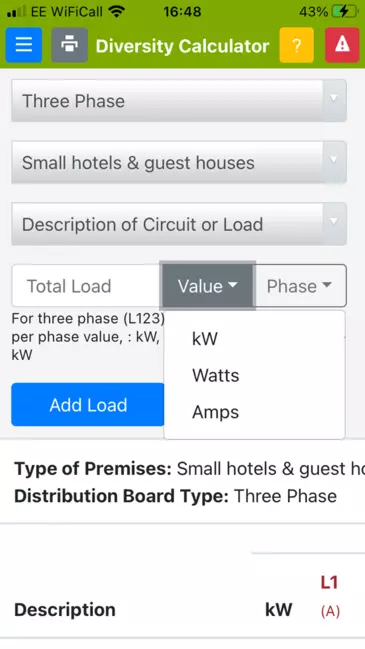Viewport: 365px width, 649px height.
Task: Open the blue hamburger menu
Action: click(x=24, y=45)
